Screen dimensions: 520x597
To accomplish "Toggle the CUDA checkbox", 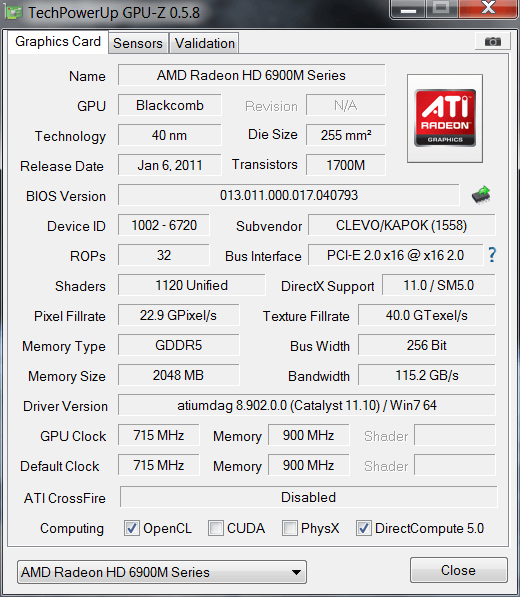I will [216, 528].
